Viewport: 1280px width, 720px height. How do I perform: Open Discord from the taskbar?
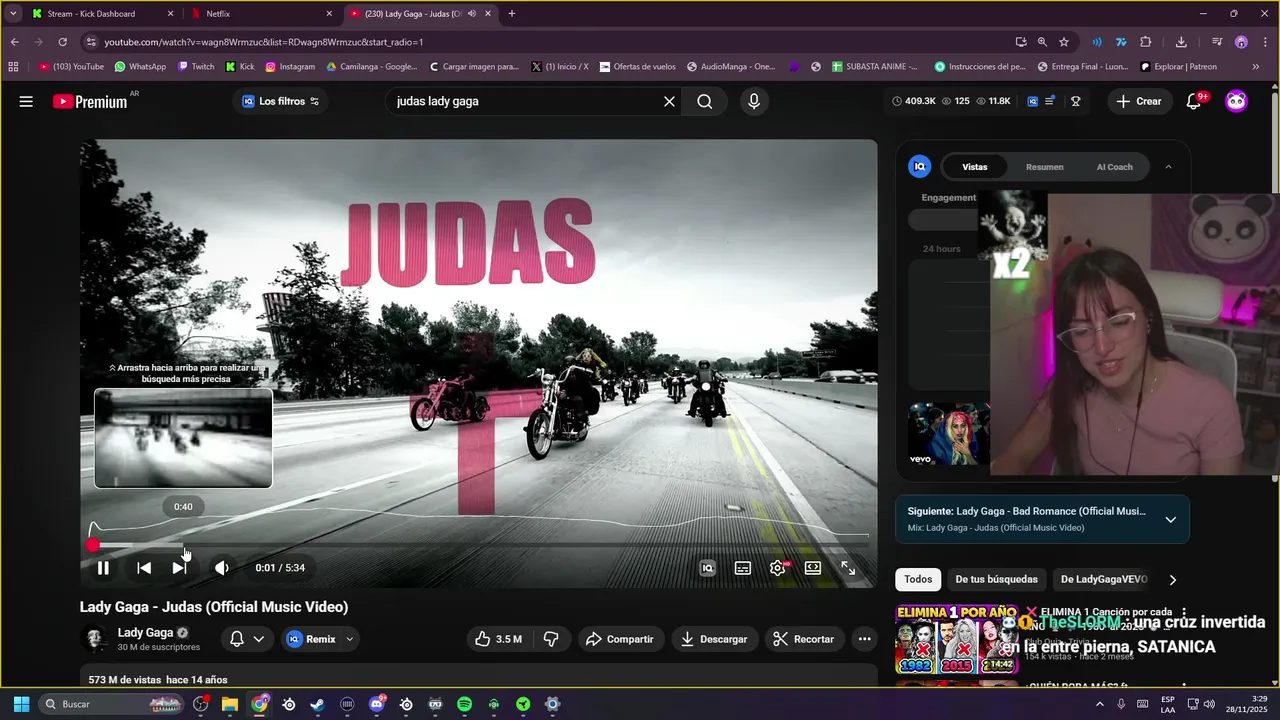[377, 704]
